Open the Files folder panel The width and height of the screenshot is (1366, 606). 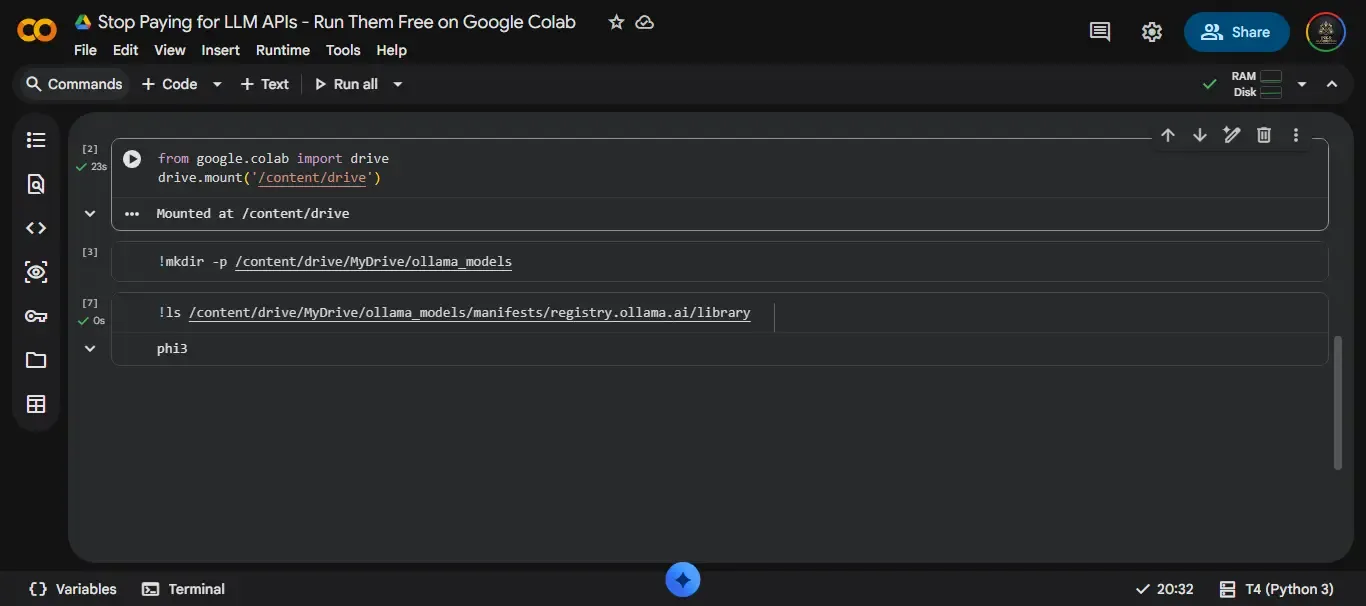pyautogui.click(x=36, y=360)
